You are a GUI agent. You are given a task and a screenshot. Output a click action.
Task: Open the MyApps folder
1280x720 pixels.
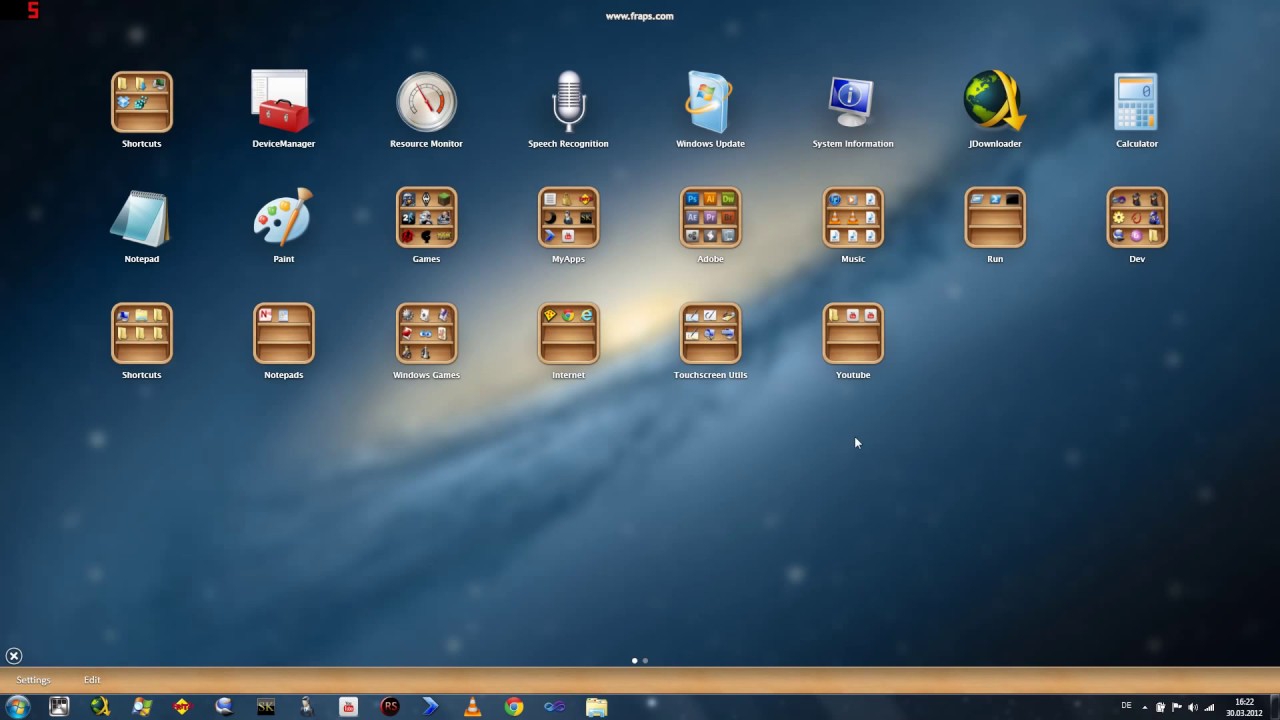pos(568,217)
